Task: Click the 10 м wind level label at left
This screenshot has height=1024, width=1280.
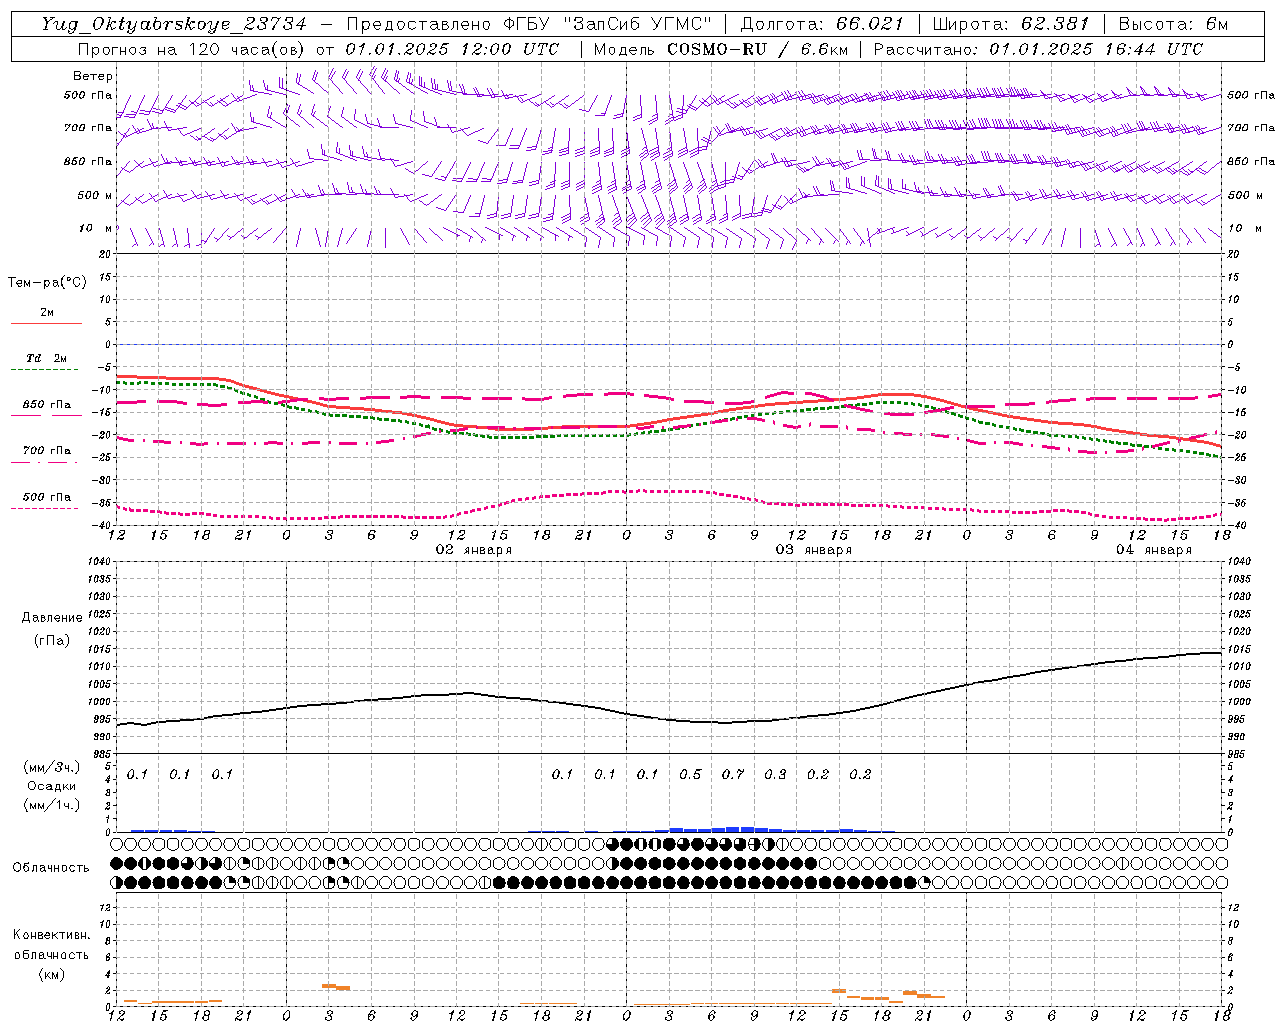Action: (x=95, y=229)
